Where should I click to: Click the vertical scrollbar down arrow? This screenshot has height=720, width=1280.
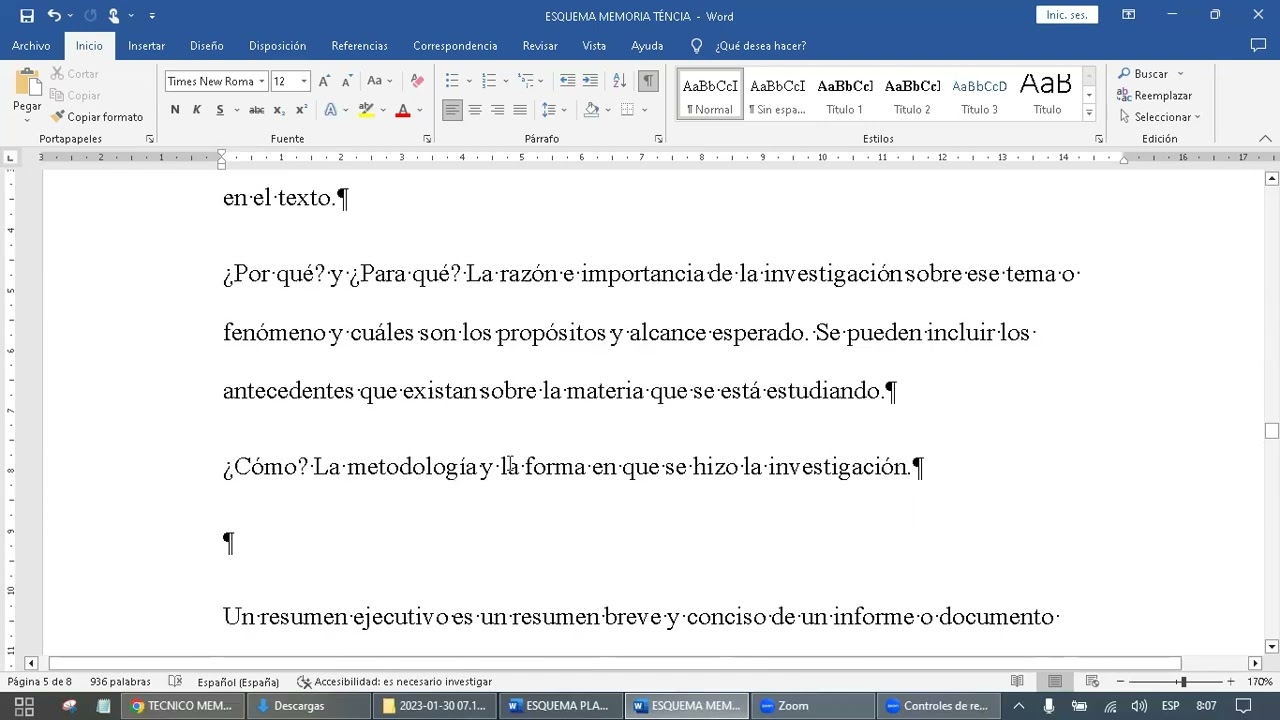click(1271, 646)
